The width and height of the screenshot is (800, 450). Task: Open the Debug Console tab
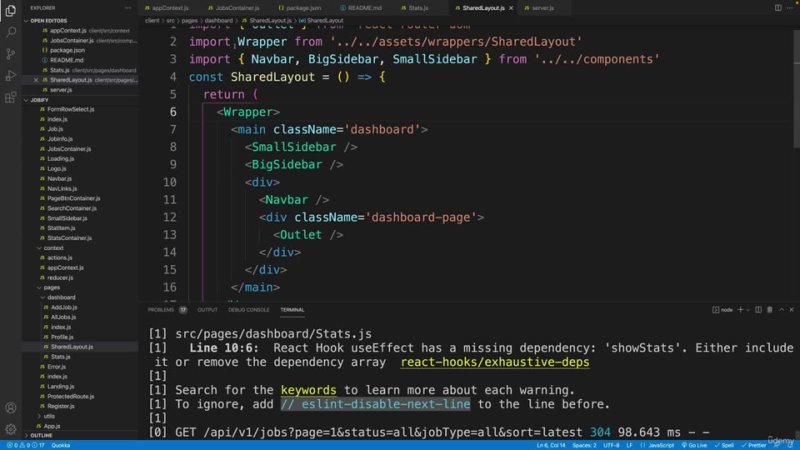[248, 310]
